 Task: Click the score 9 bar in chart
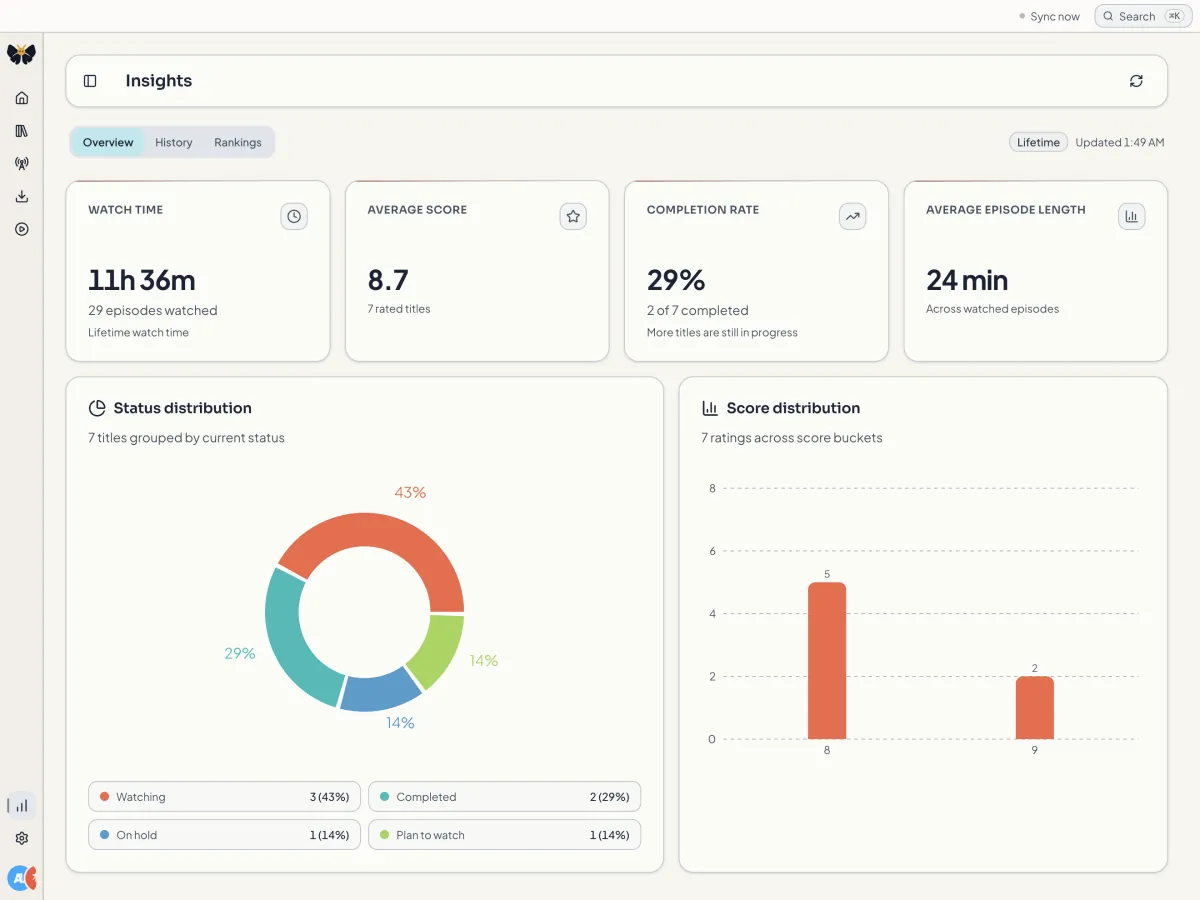pos(1034,708)
